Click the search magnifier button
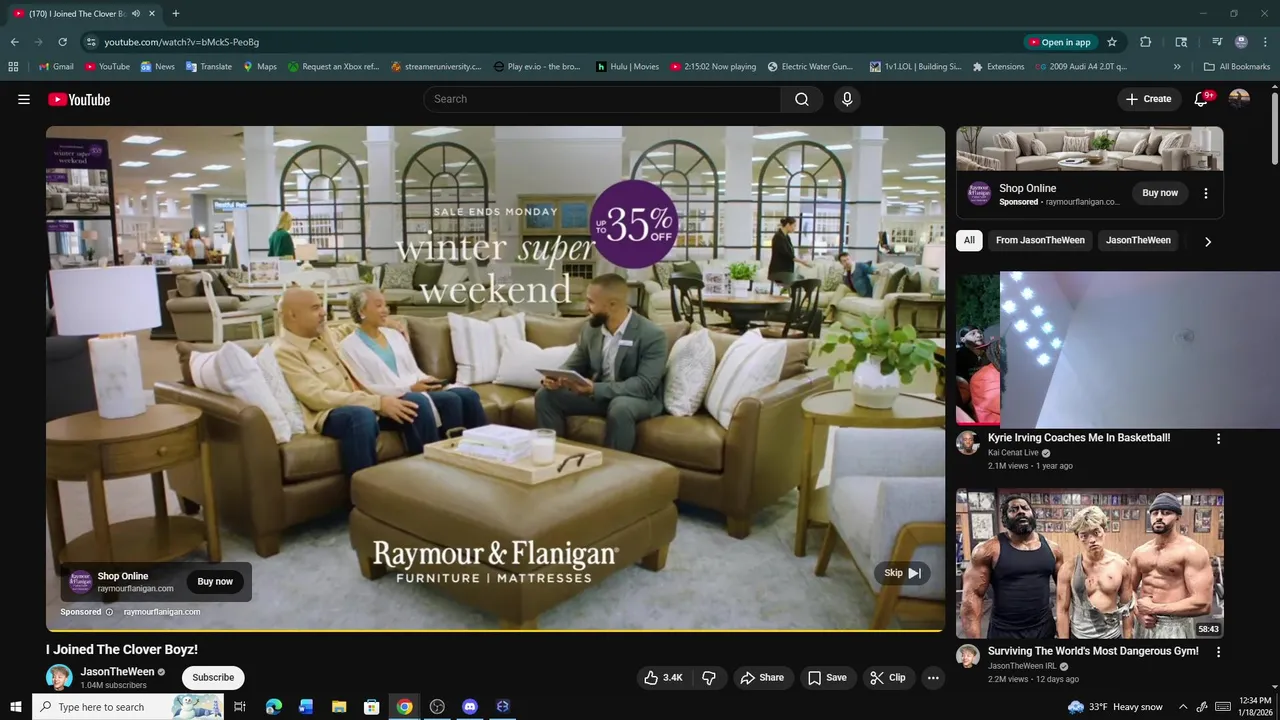 click(802, 99)
